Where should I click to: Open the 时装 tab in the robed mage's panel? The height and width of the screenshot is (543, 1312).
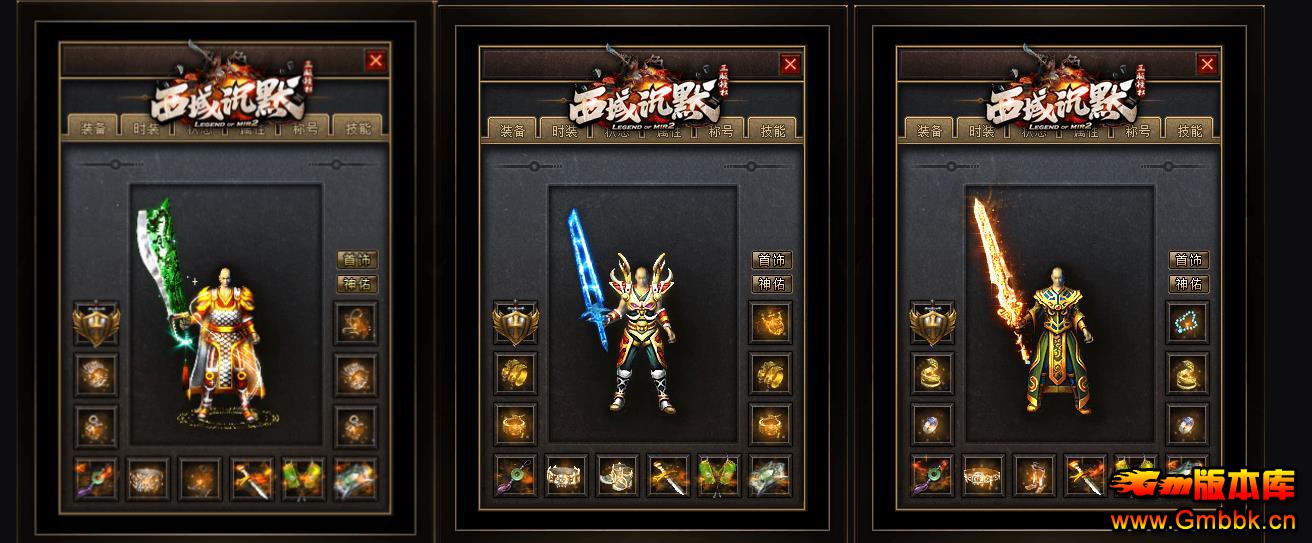982,130
